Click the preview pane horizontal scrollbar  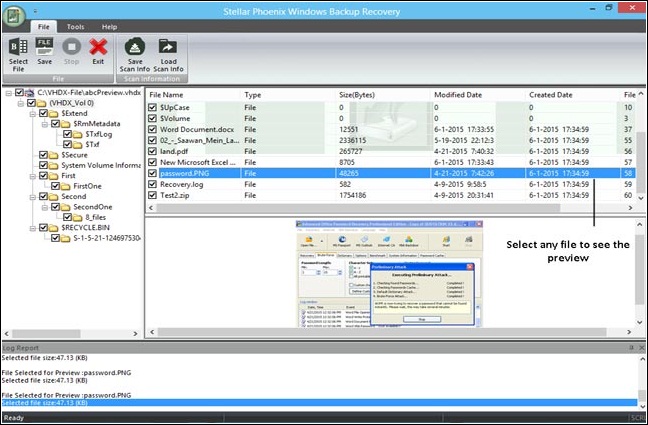(382, 332)
